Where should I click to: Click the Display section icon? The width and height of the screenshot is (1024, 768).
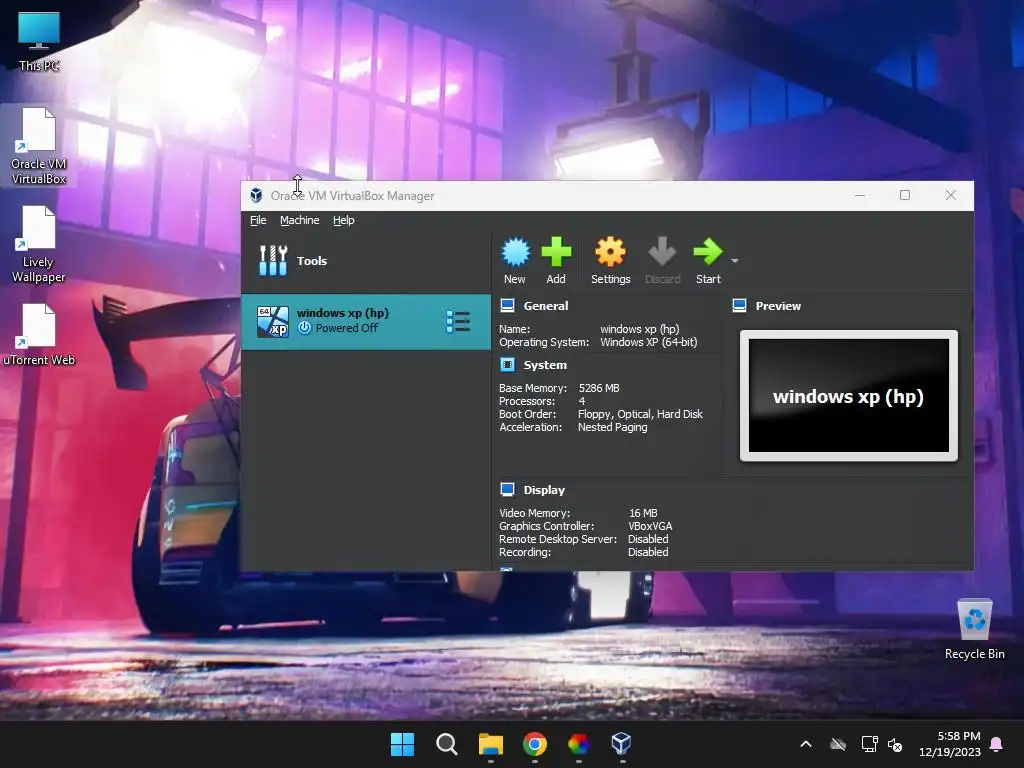point(507,489)
